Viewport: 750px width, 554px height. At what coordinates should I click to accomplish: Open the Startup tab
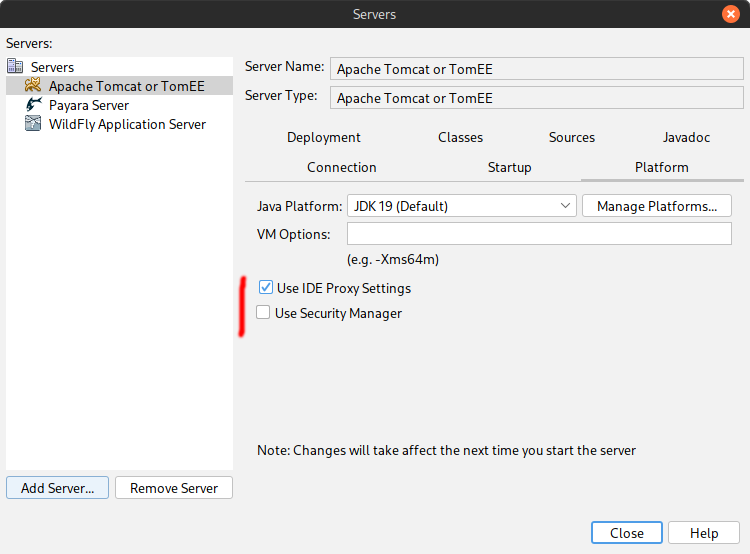(x=509, y=167)
